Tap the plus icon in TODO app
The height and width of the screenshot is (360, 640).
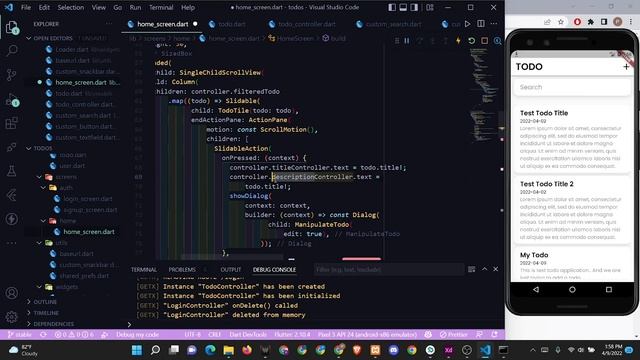coord(626,67)
